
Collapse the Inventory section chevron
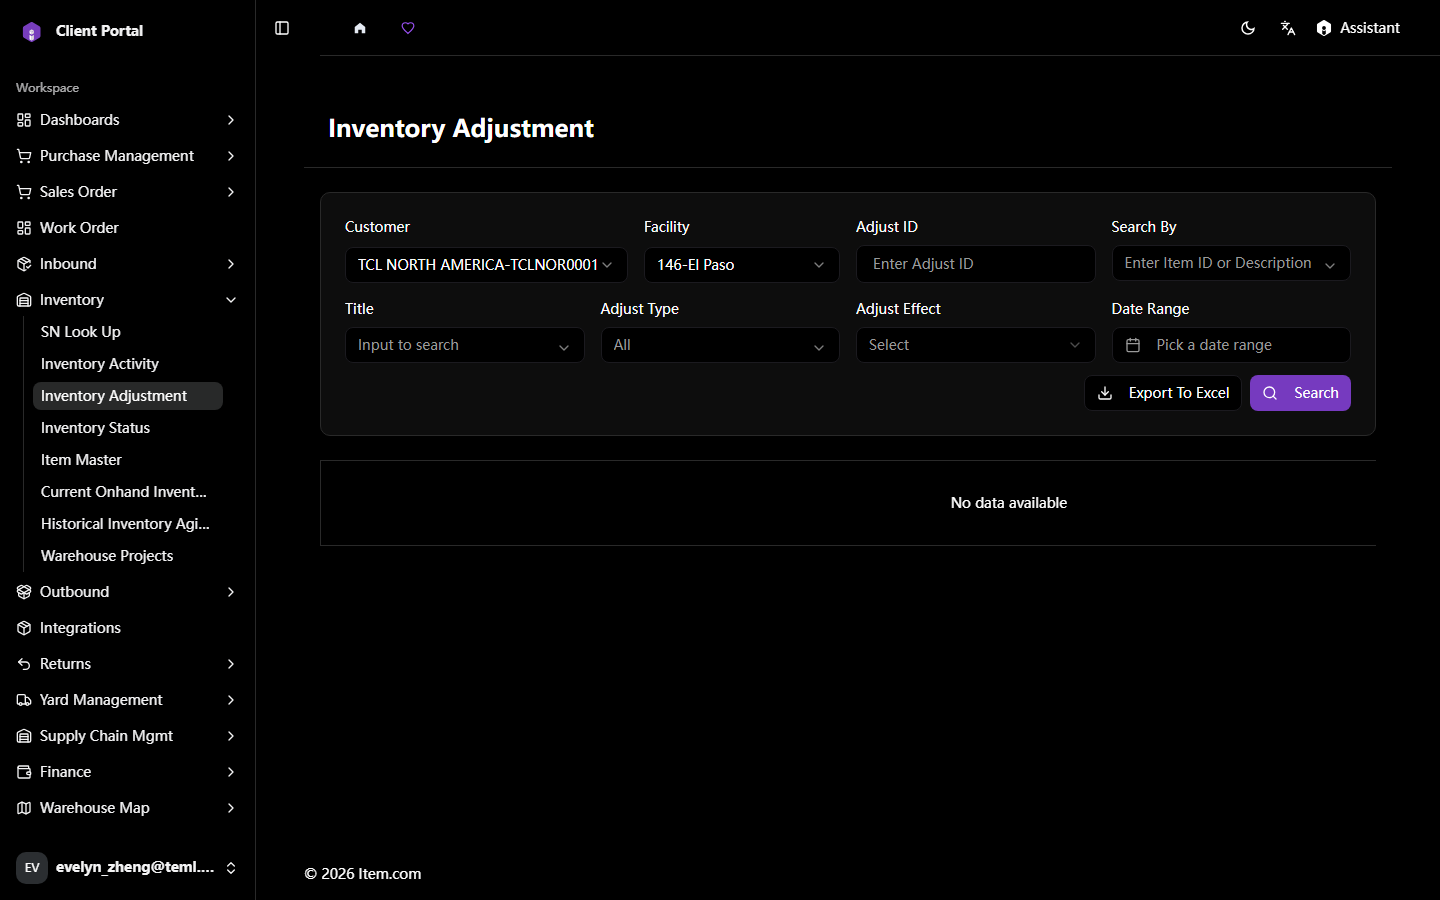tap(231, 300)
